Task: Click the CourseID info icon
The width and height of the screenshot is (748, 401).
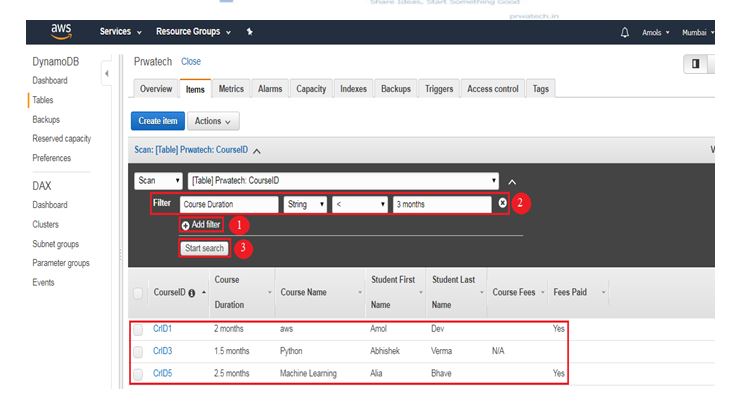Action: point(191,293)
